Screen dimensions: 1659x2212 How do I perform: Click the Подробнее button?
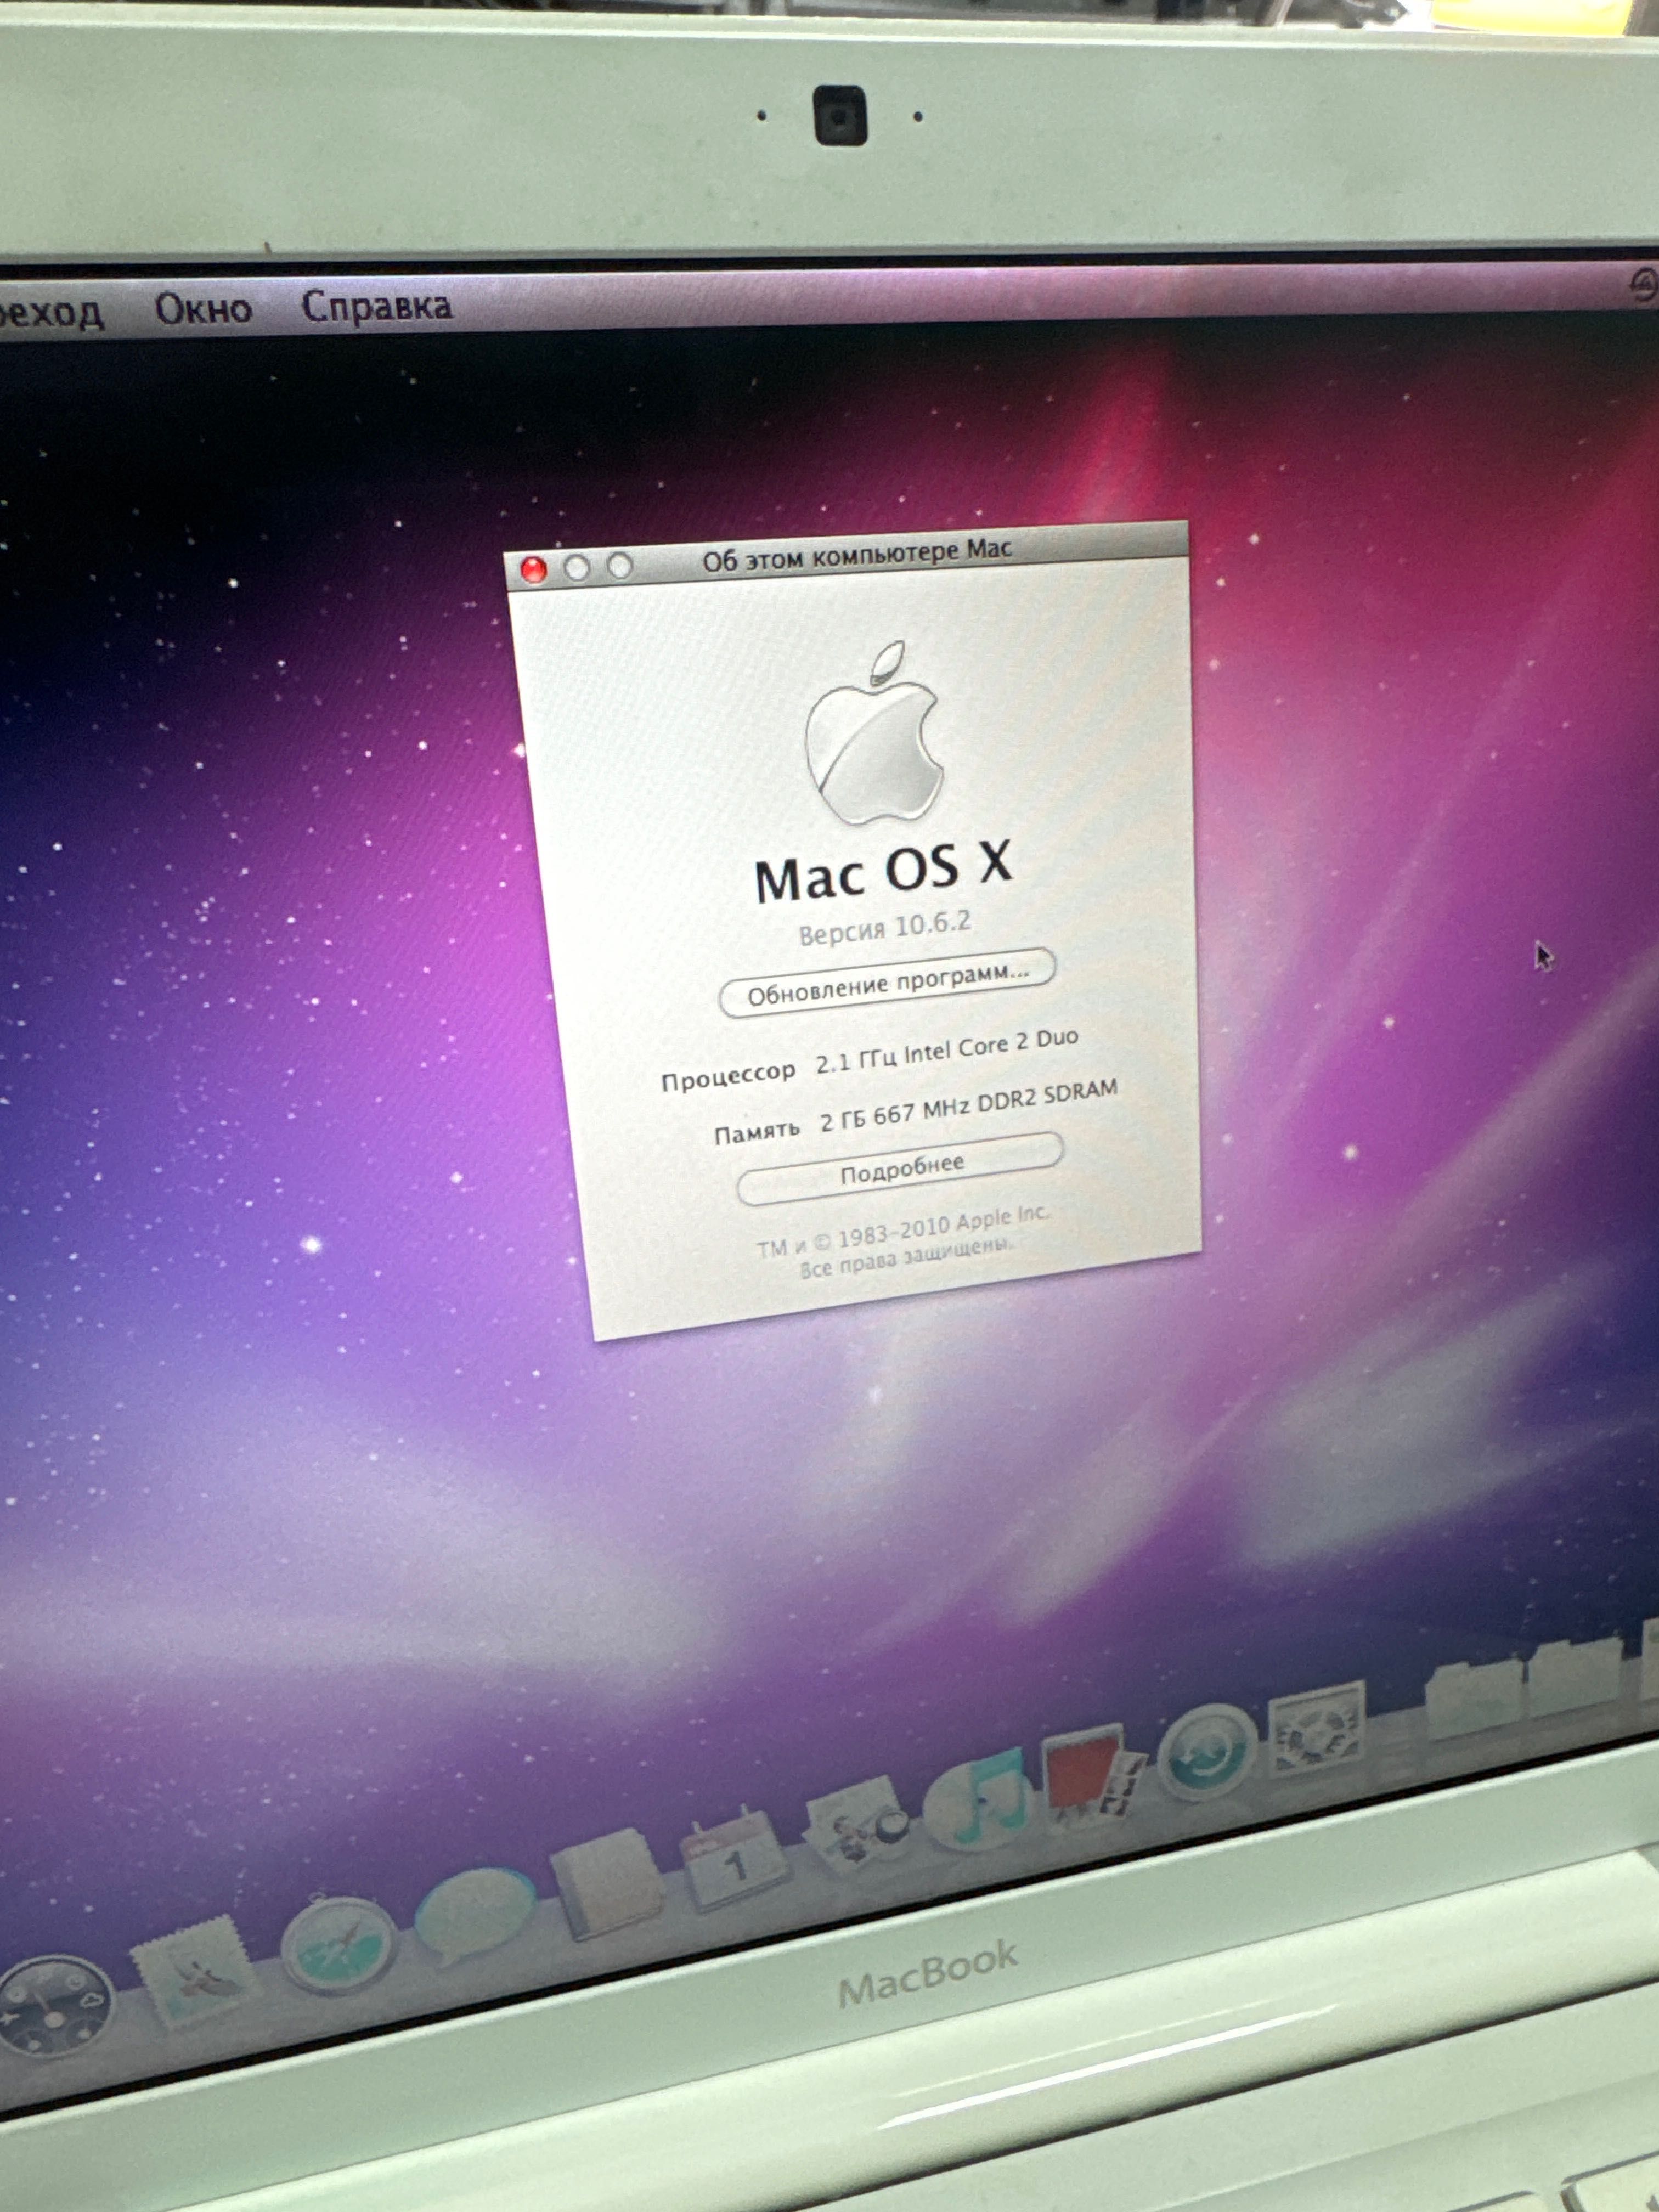click(x=901, y=1169)
